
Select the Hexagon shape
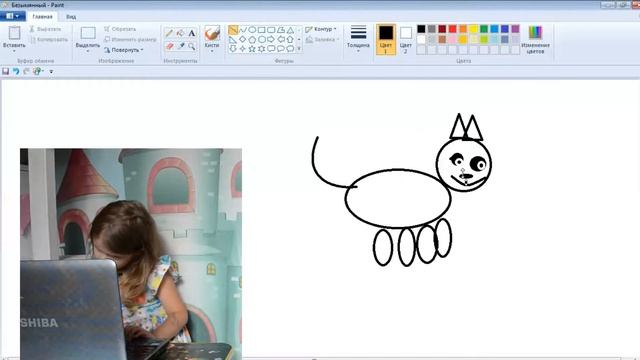click(262, 39)
